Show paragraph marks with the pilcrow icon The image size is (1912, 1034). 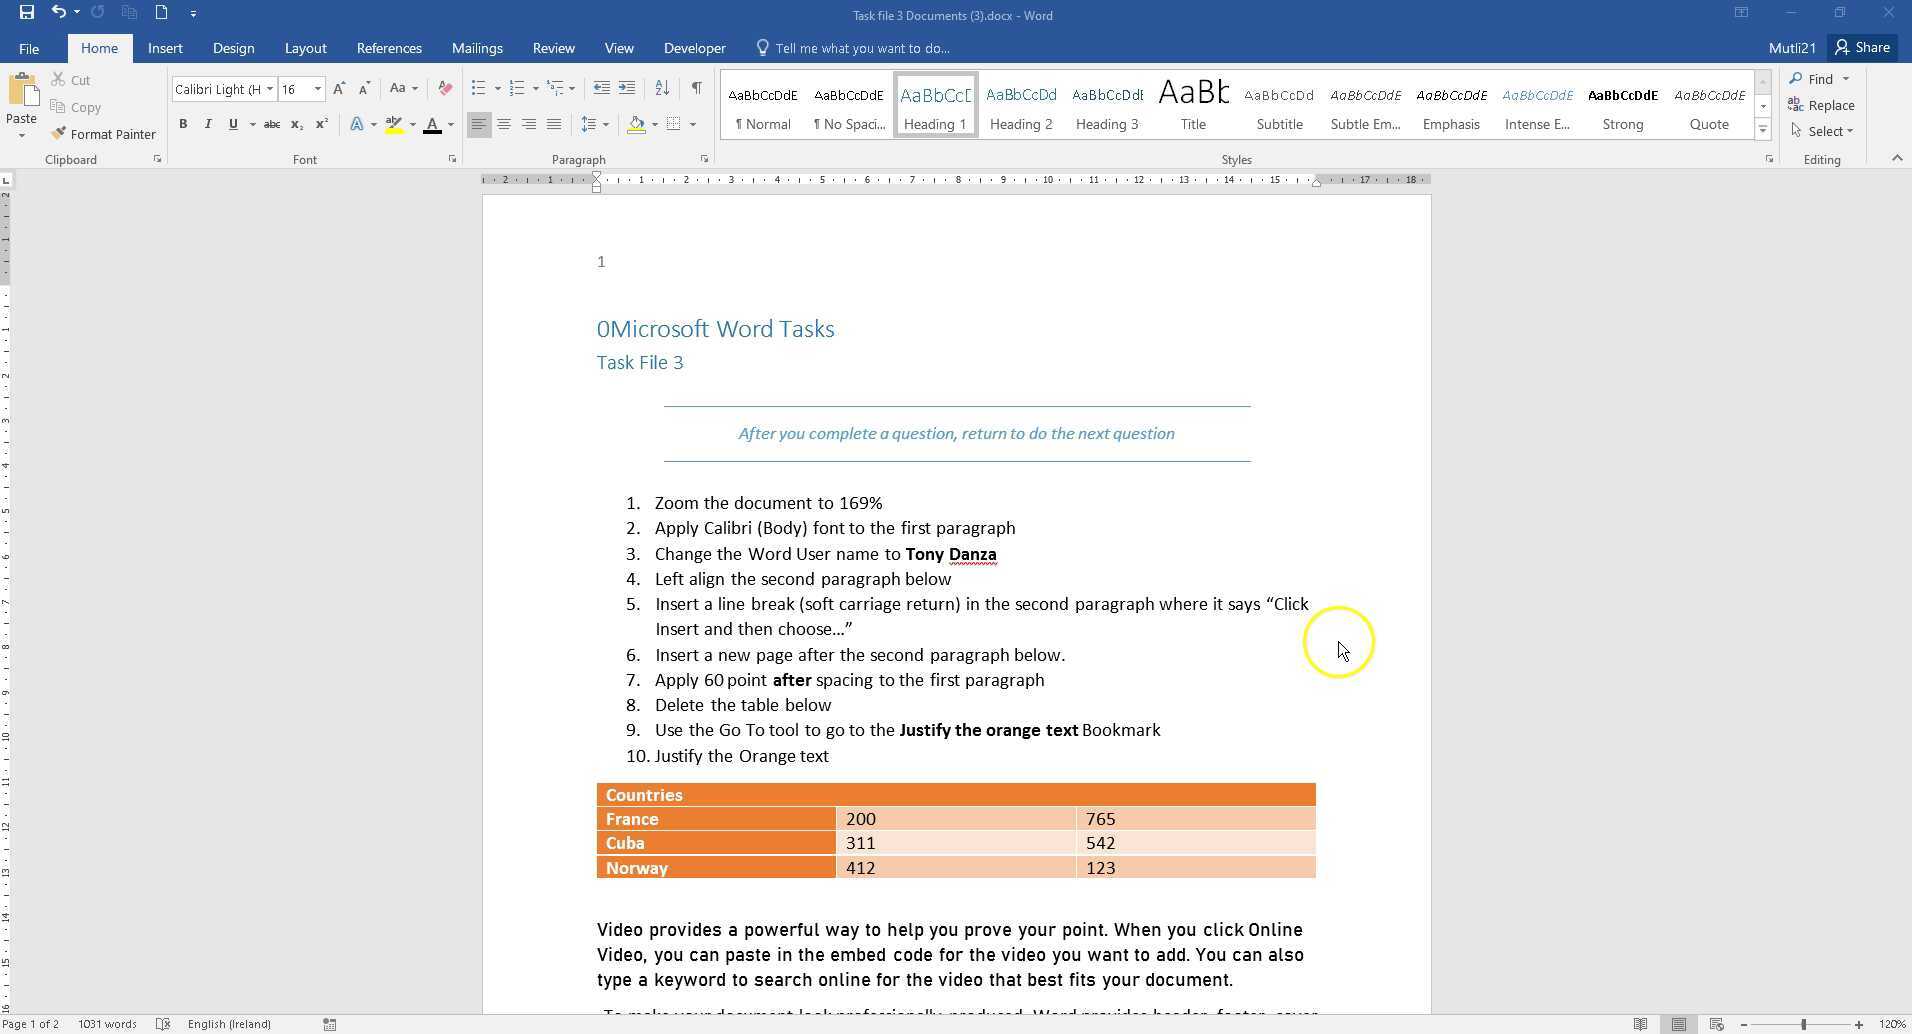[x=696, y=88]
